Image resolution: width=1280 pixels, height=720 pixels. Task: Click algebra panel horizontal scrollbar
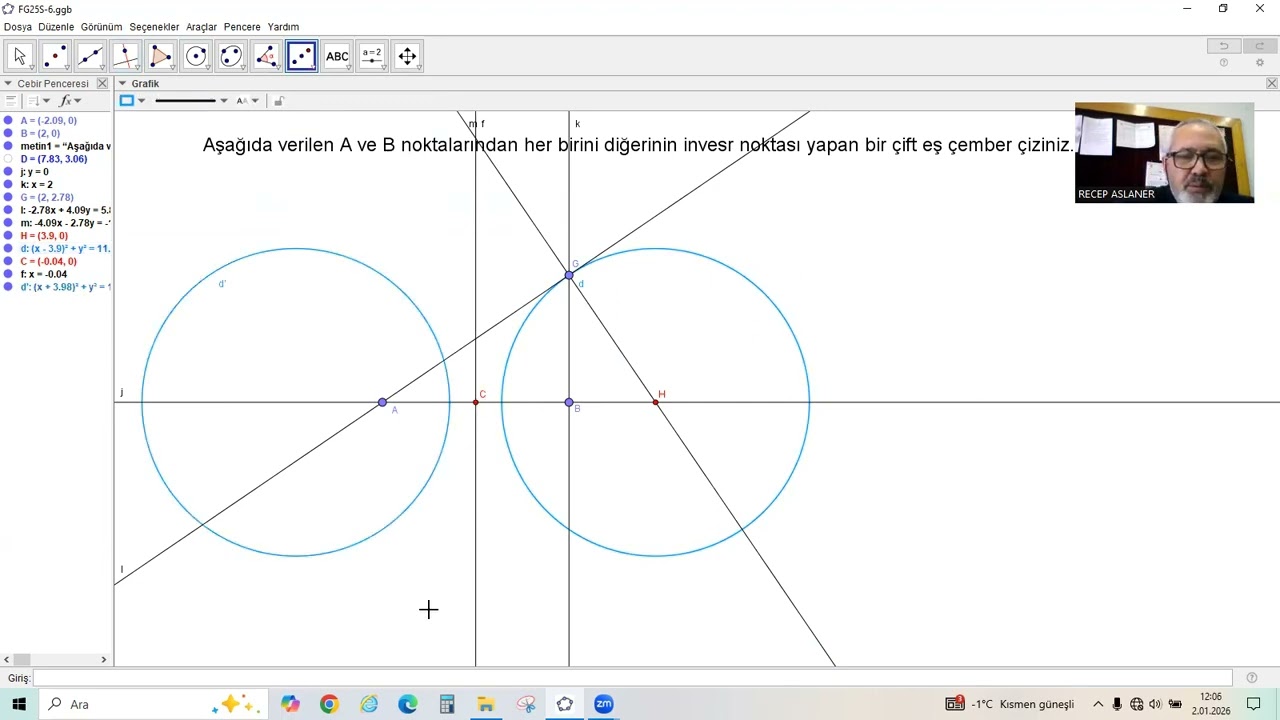pyautogui.click(x=55, y=660)
